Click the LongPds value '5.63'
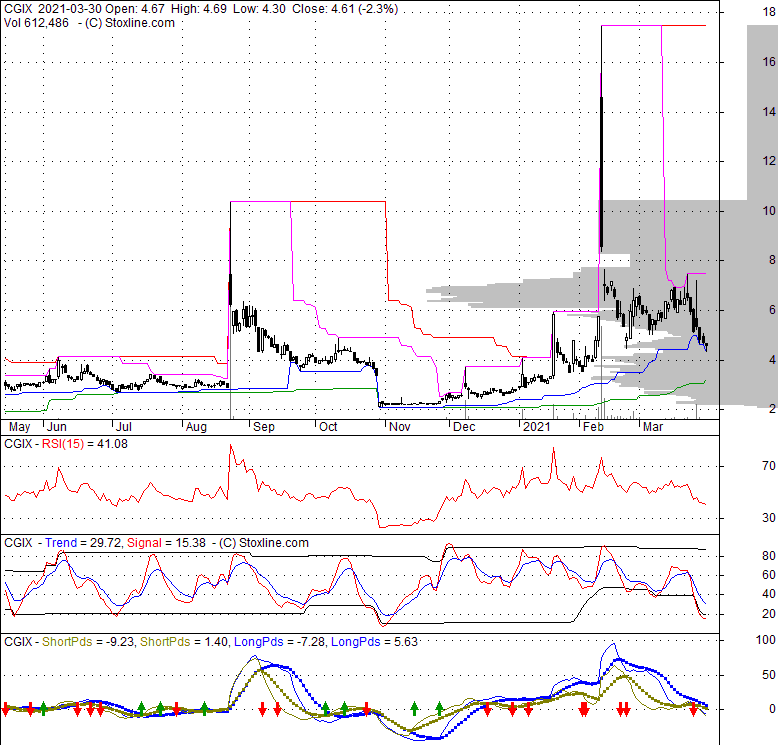 coord(406,642)
